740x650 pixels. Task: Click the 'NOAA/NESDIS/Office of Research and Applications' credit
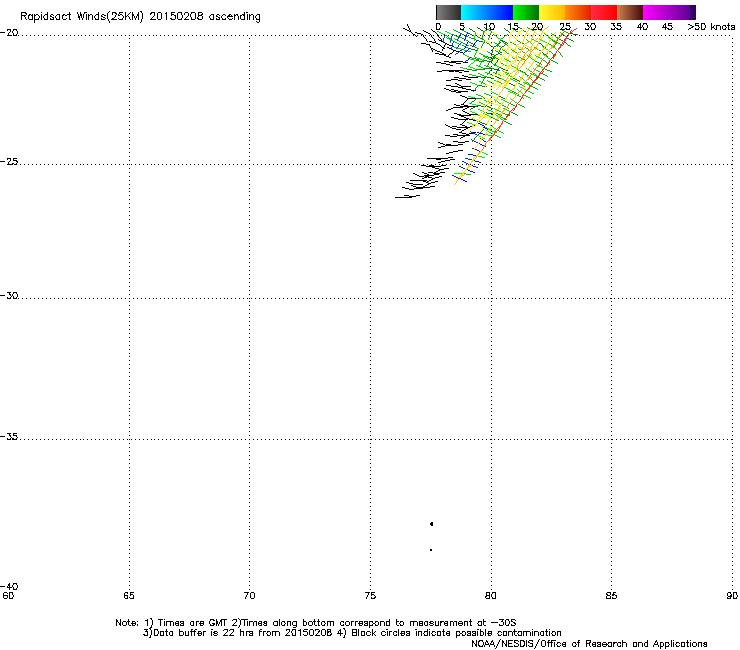click(x=589, y=644)
